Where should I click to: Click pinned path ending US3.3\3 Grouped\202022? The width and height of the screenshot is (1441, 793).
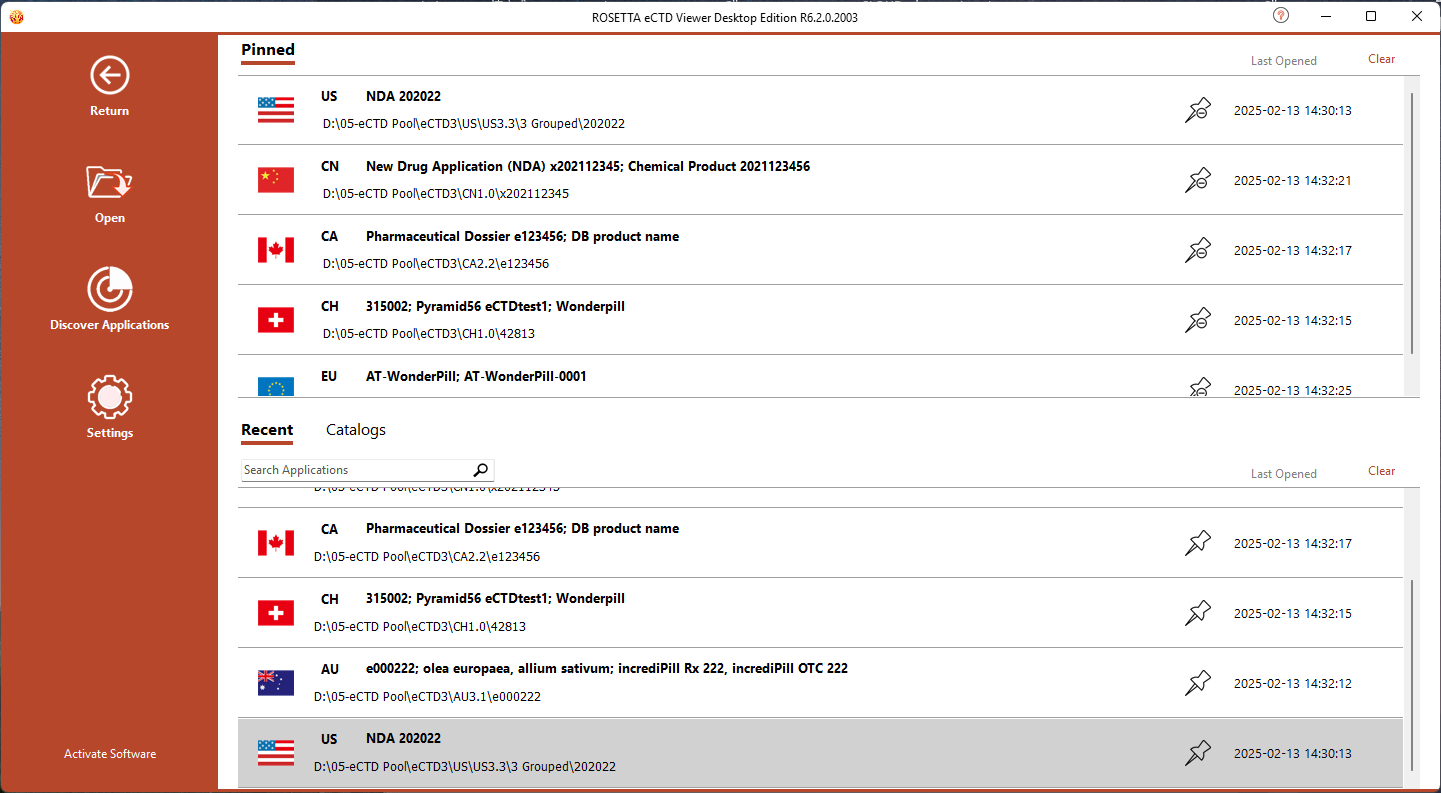click(474, 124)
